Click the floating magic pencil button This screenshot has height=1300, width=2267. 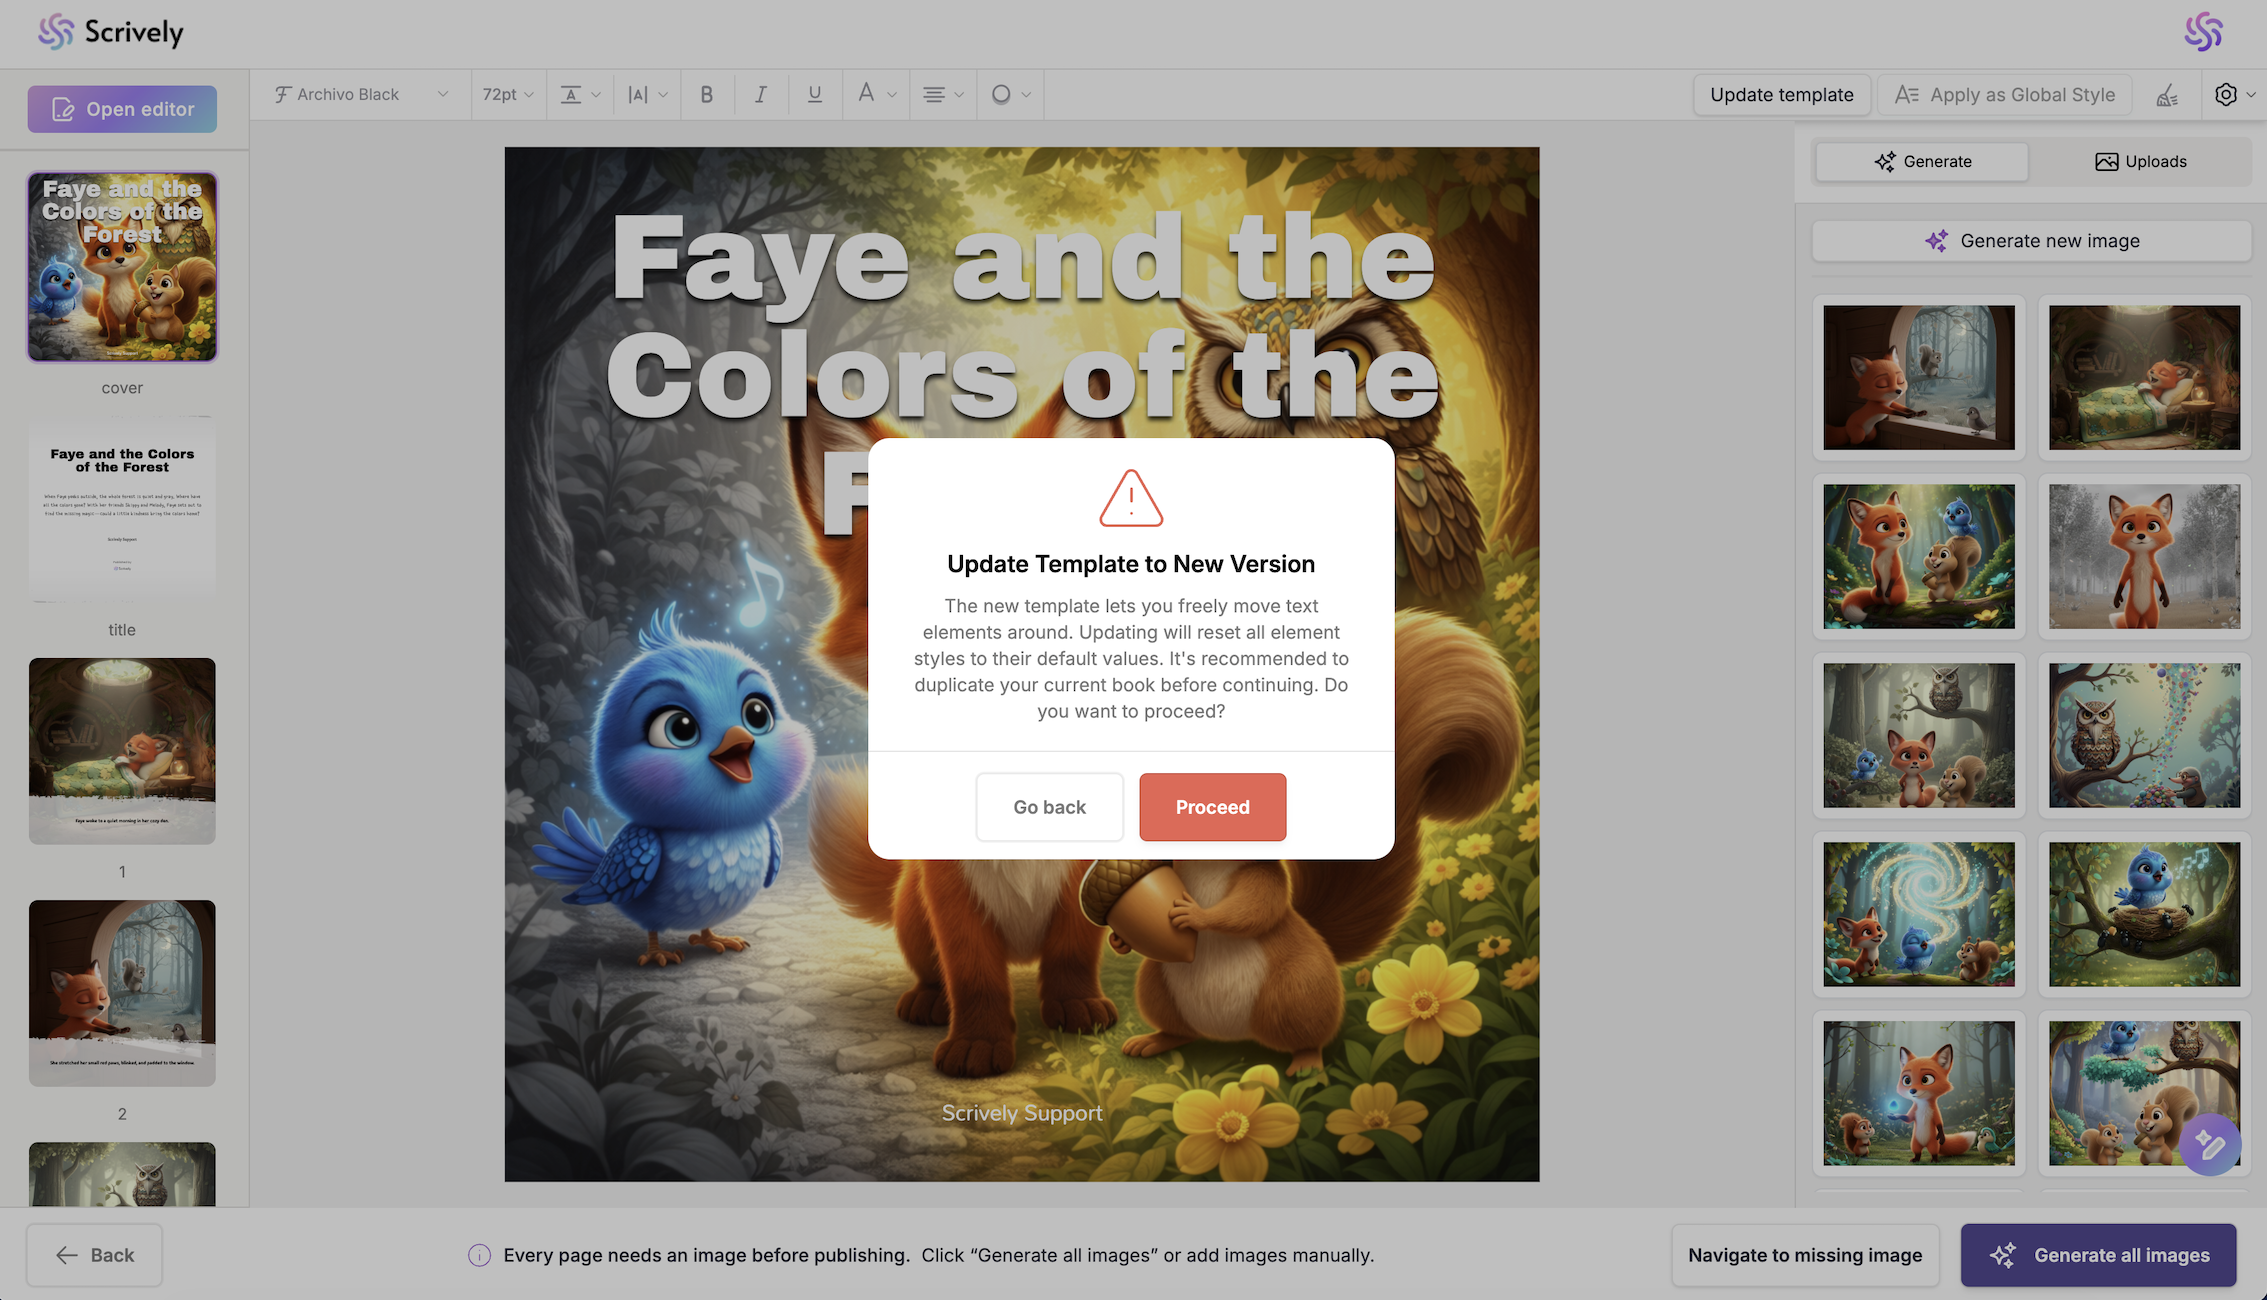point(2209,1144)
